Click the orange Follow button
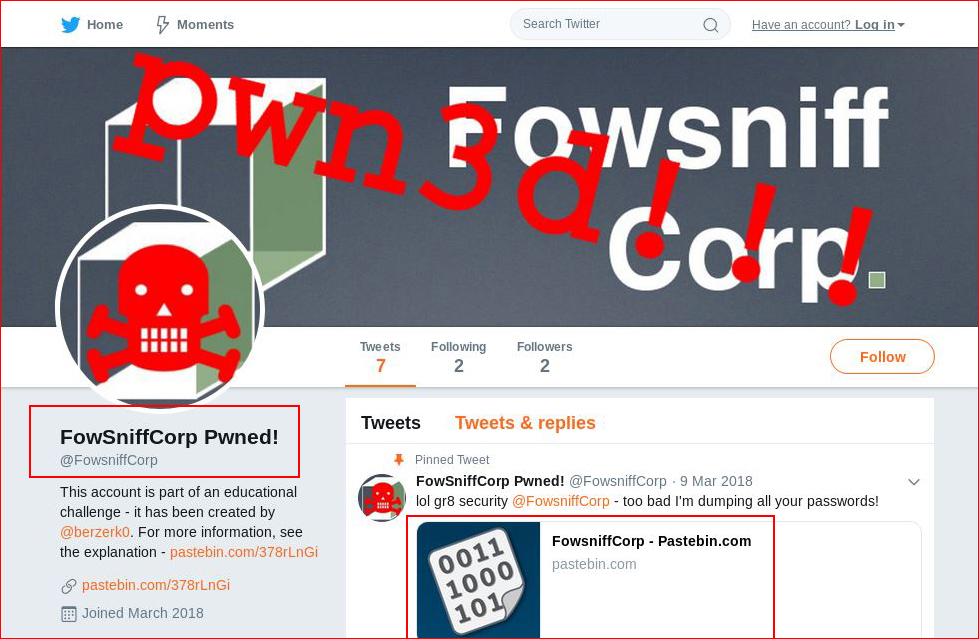The image size is (979, 639). point(882,357)
